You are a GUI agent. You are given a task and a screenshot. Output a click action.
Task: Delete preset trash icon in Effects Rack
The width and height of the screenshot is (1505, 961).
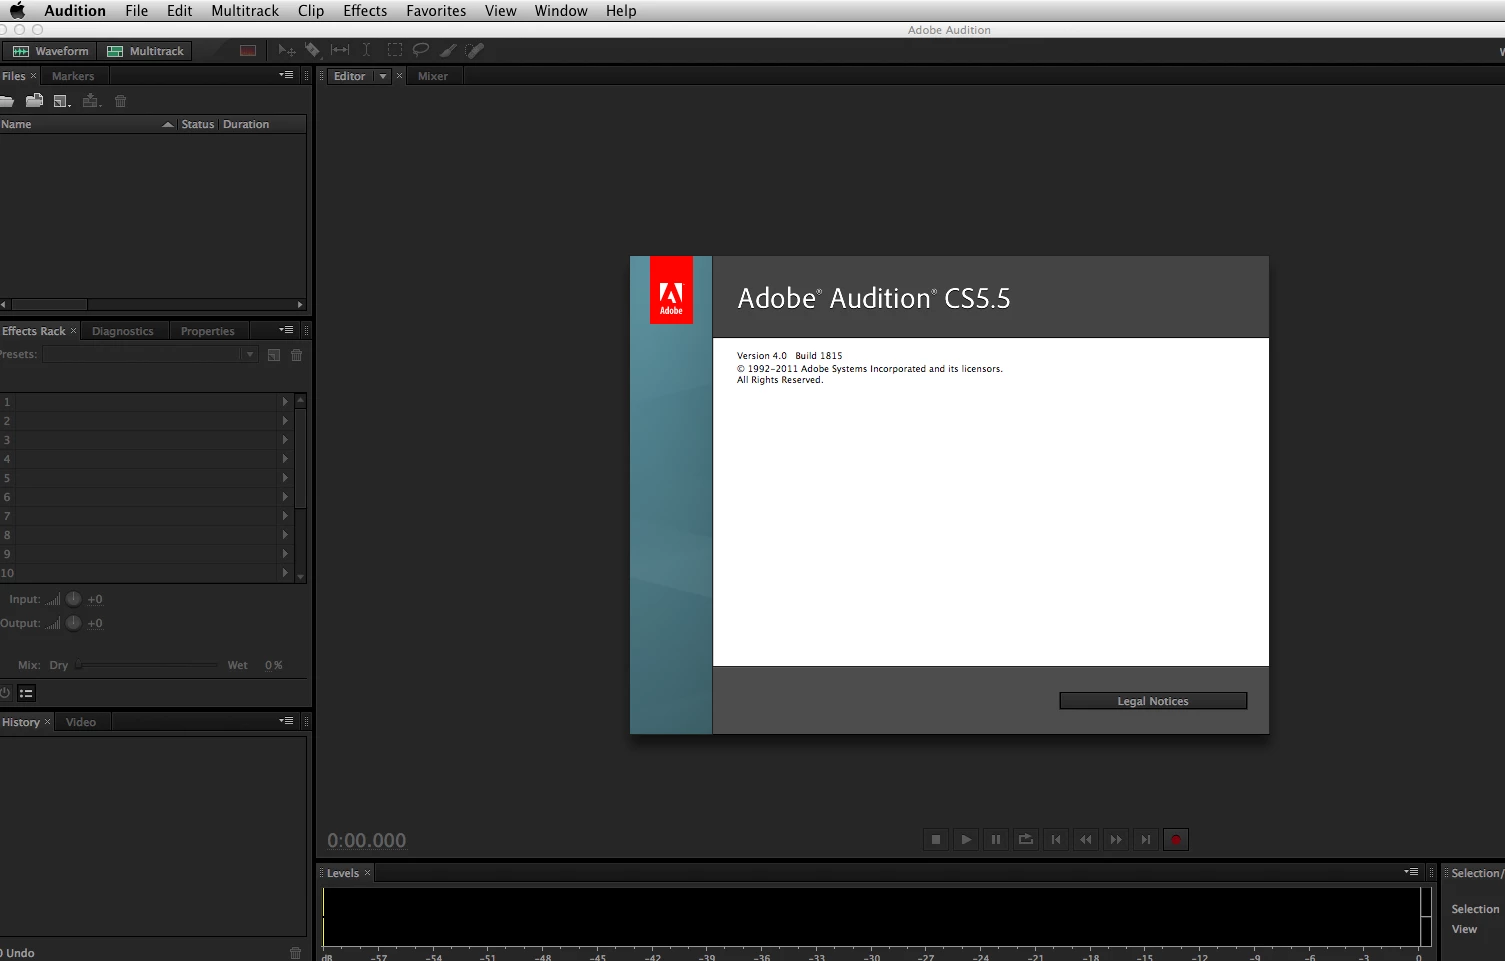297,355
